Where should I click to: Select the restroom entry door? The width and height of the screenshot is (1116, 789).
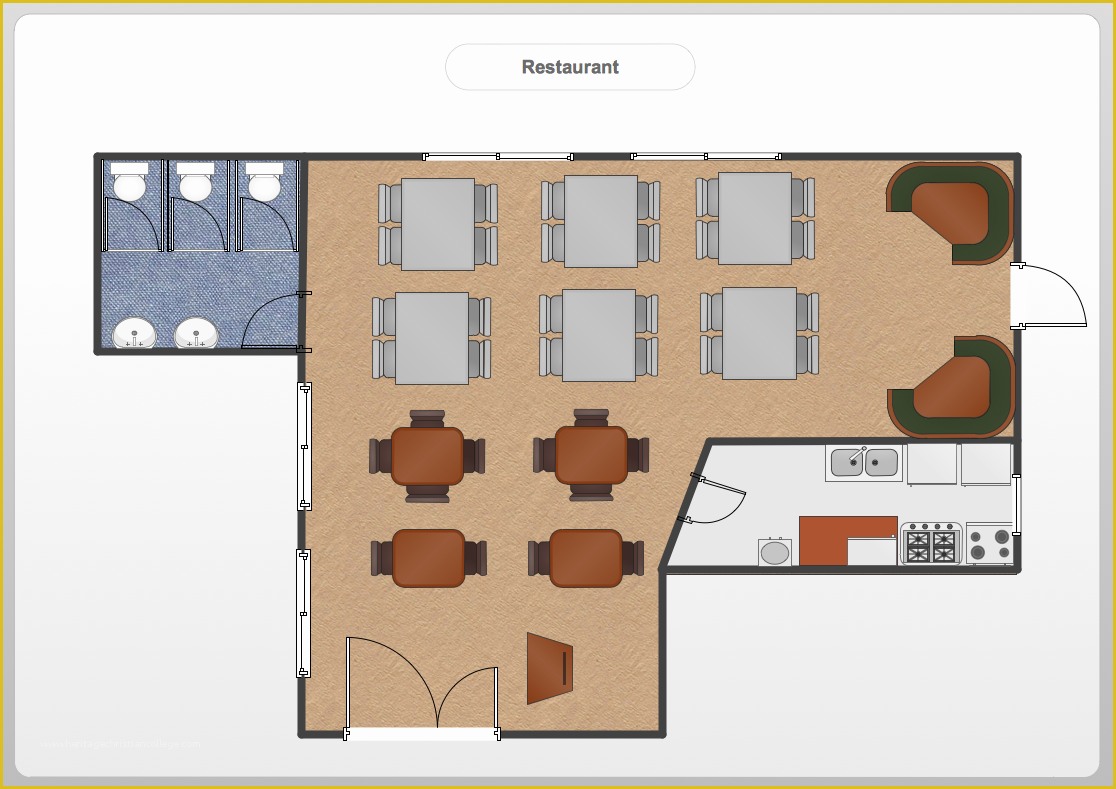tap(275, 322)
